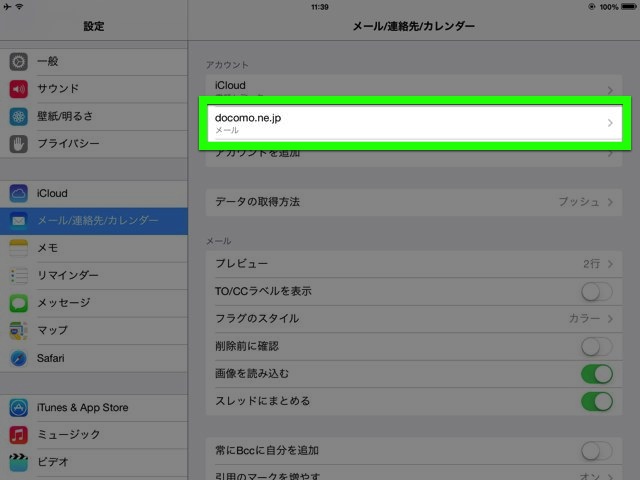This screenshot has width=640, height=480.
Task: Open プレビュー line setting
Action: (414, 264)
